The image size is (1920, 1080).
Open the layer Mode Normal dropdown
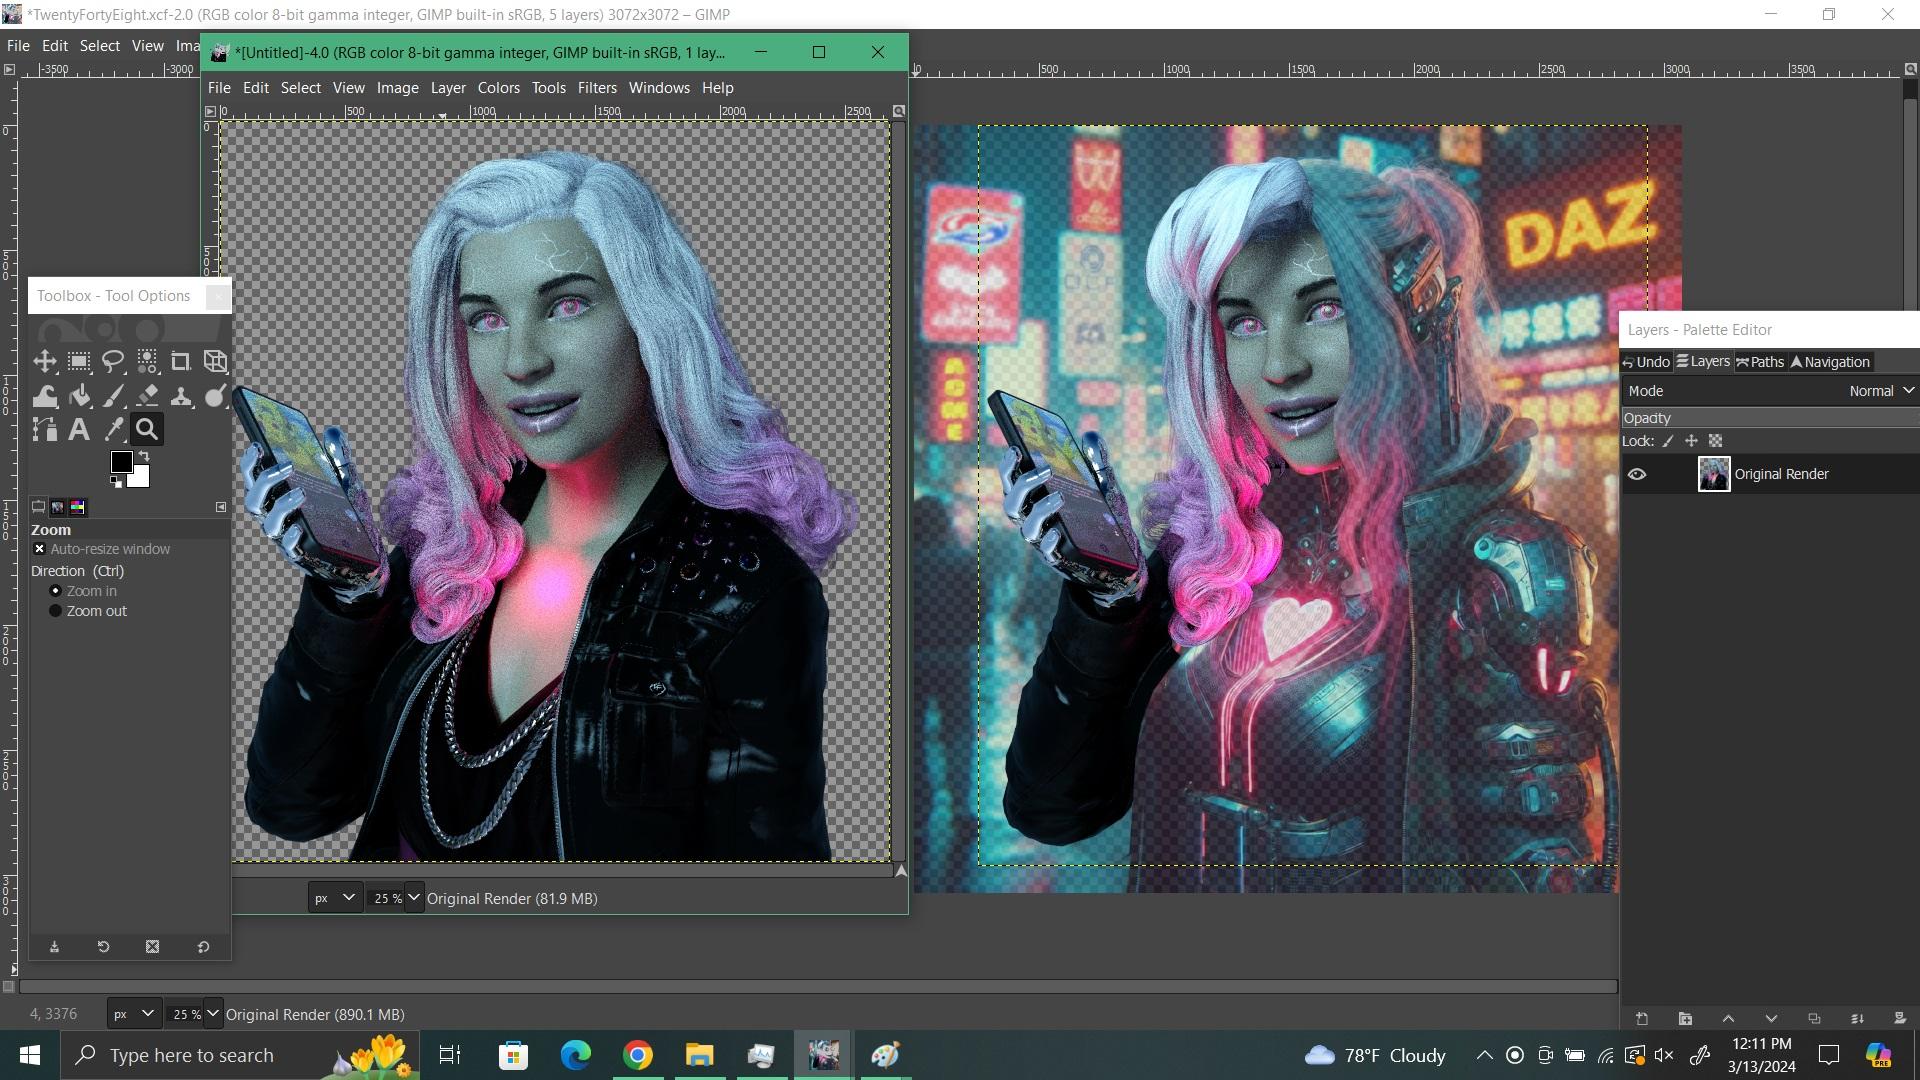[1880, 391]
